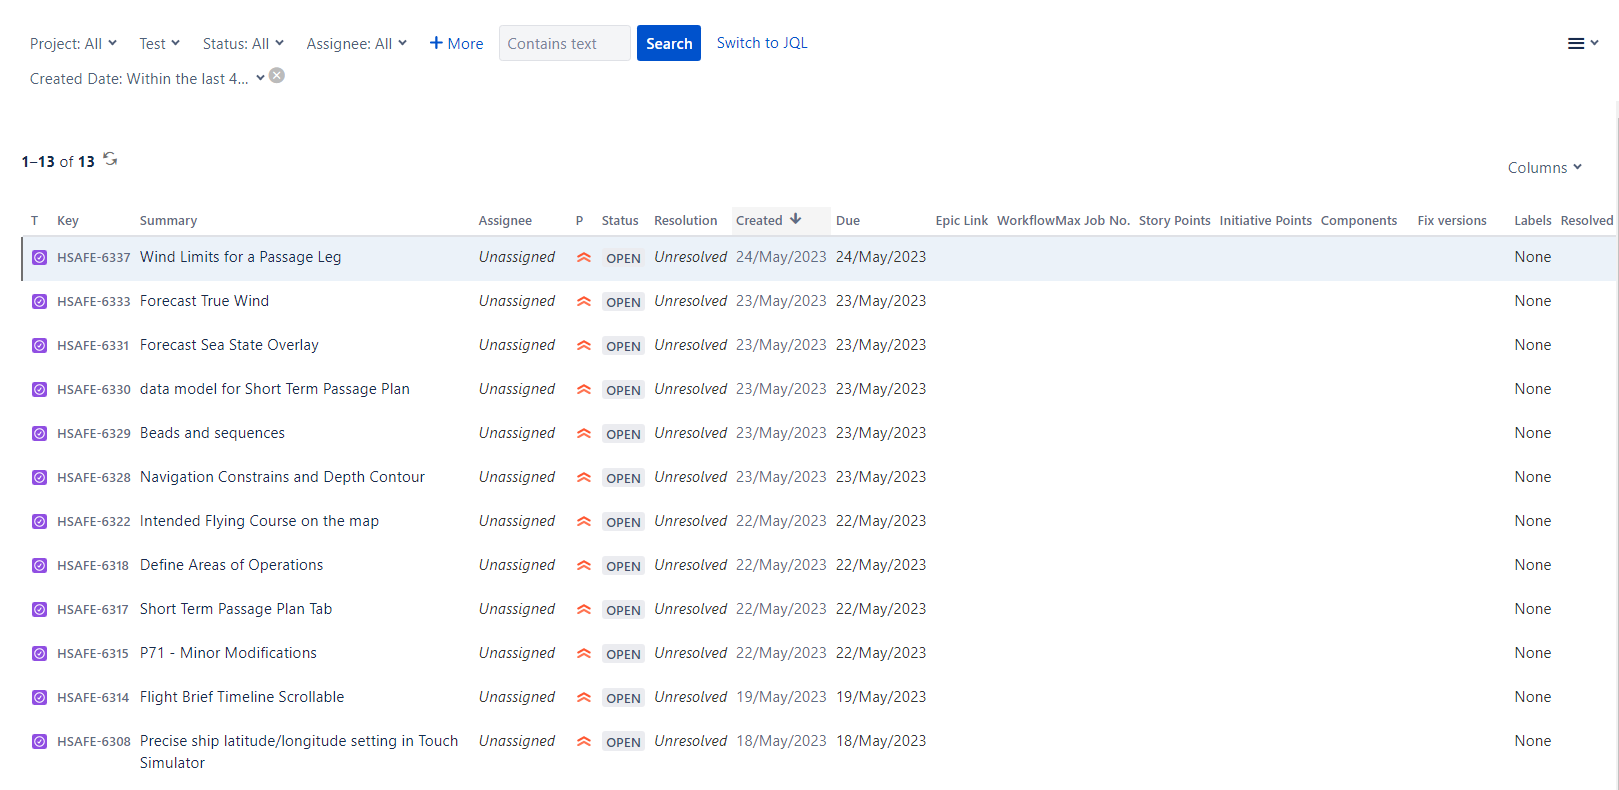Click the refresh results icon
Image resolution: width=1619 pixels, height=790 pixels.
coord(110,159)
